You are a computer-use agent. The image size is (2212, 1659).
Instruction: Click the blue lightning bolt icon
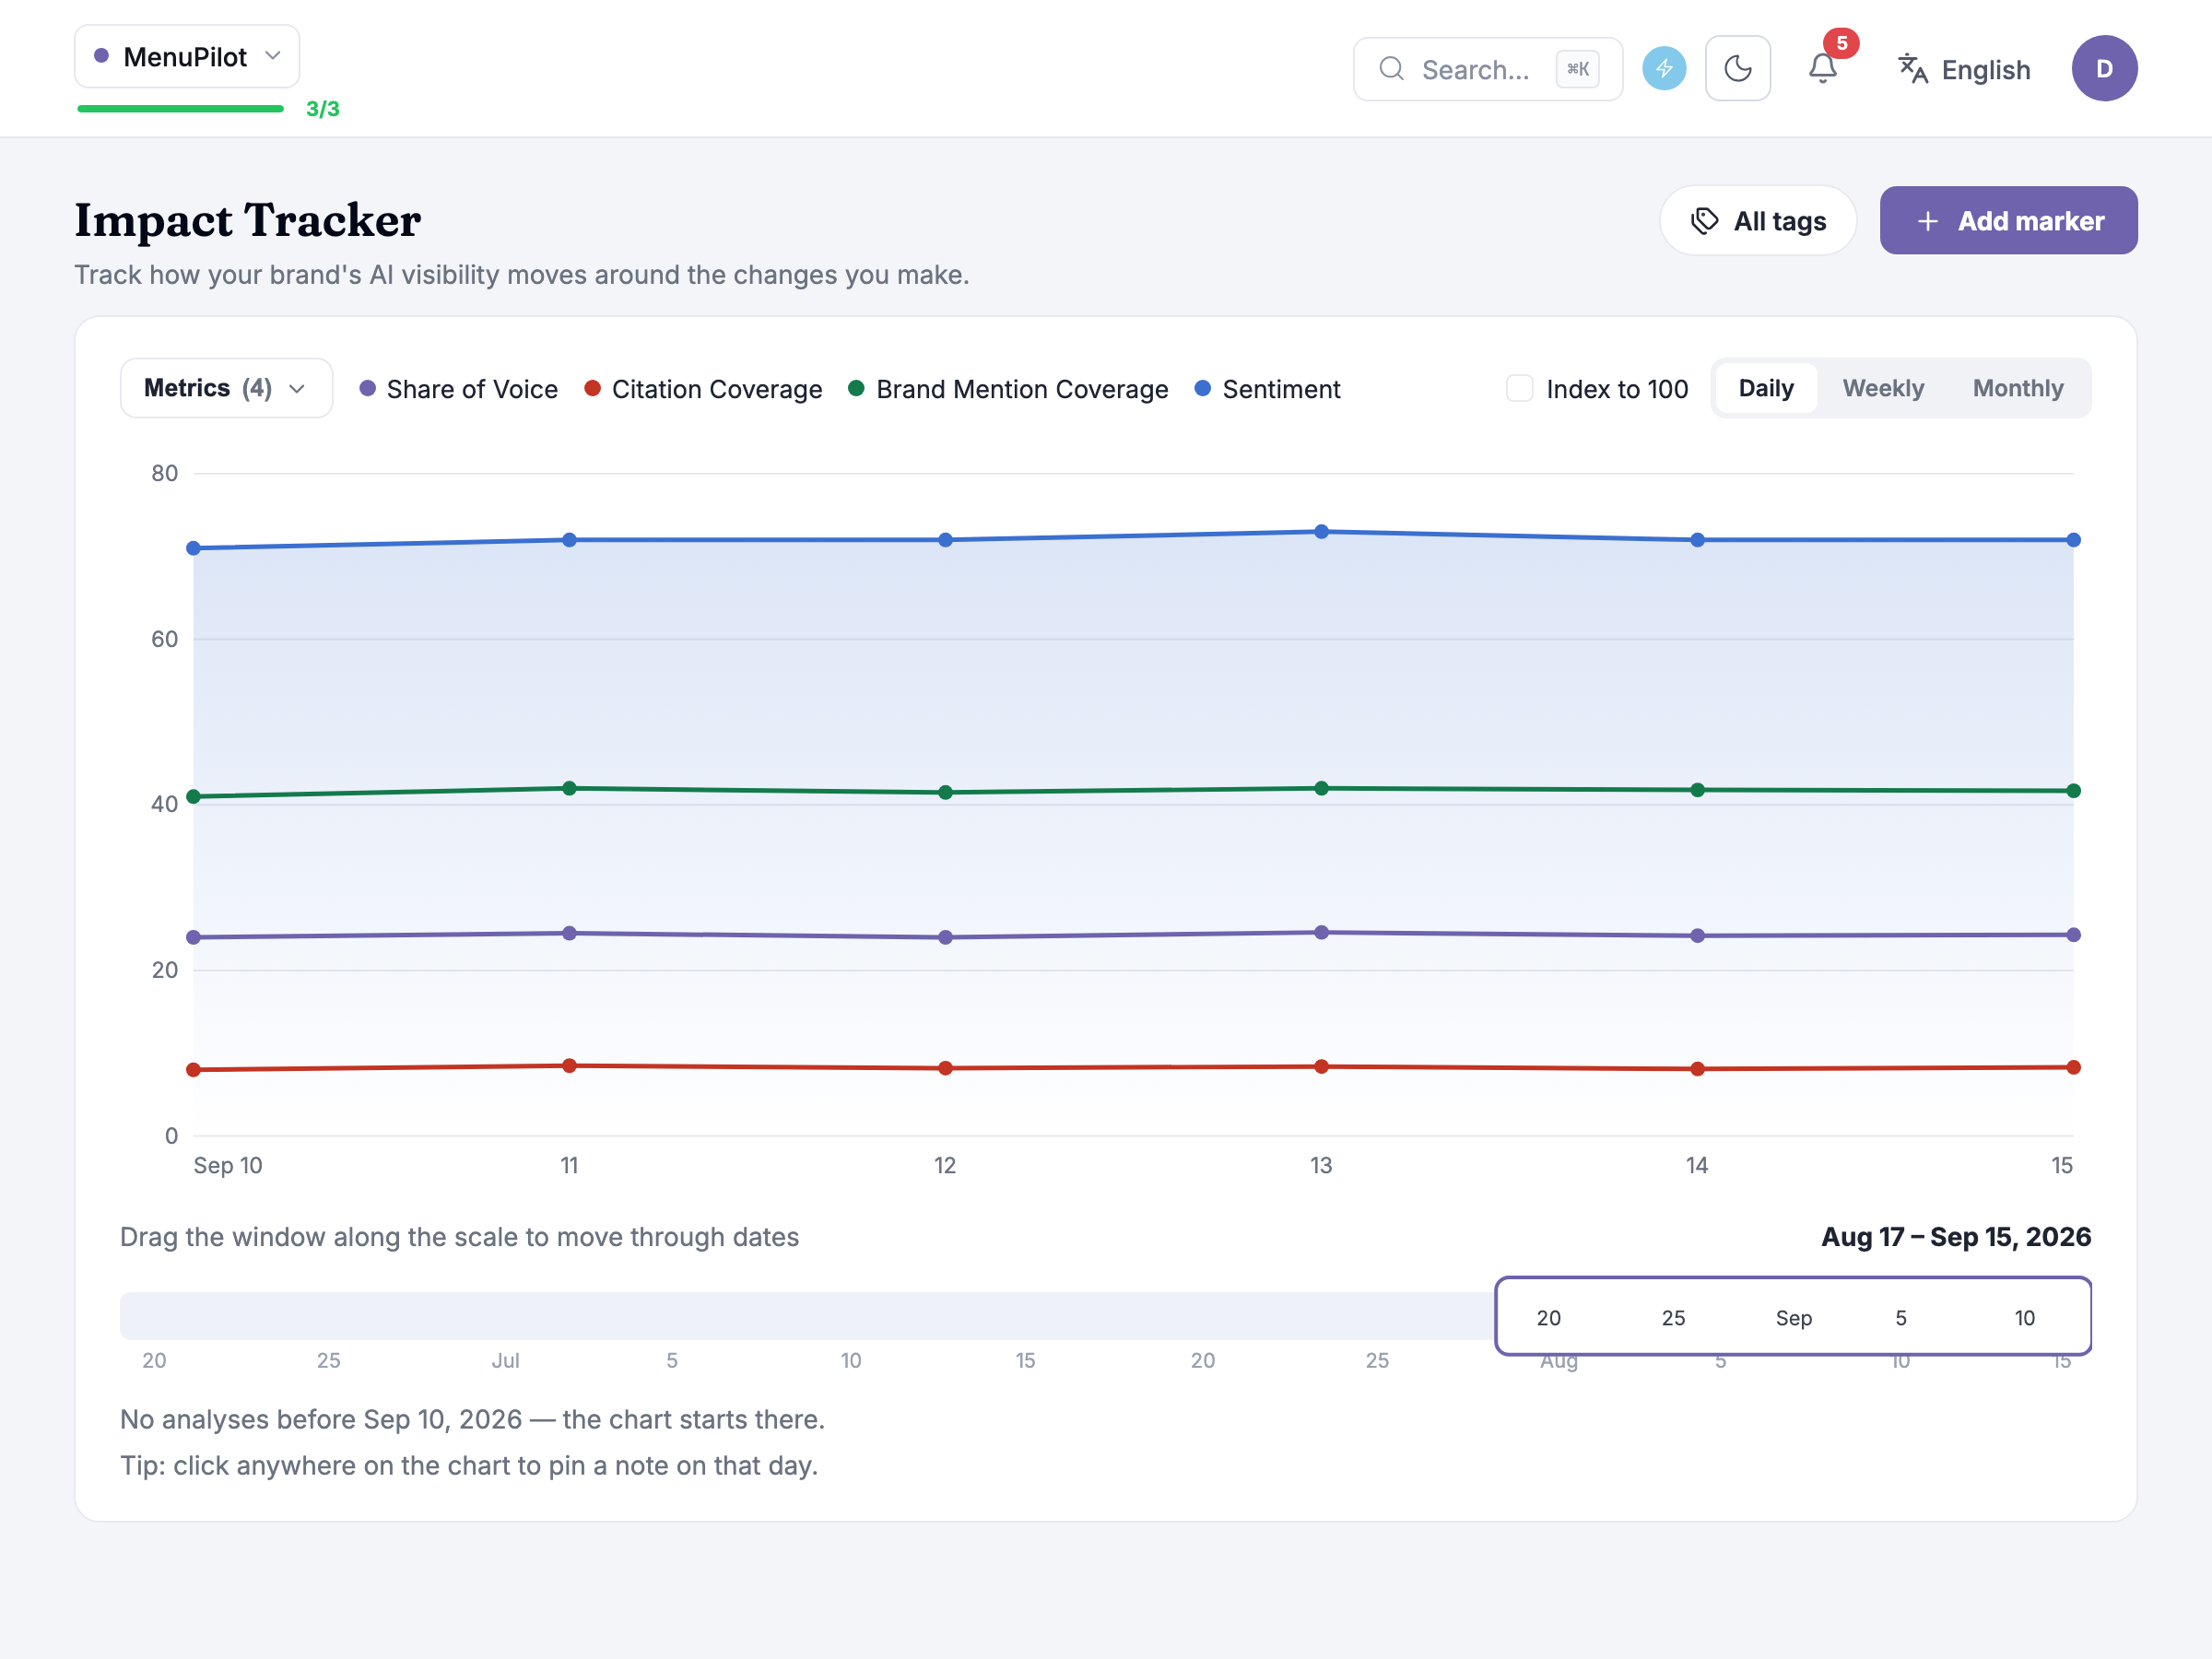click(x=1664, y=69)
